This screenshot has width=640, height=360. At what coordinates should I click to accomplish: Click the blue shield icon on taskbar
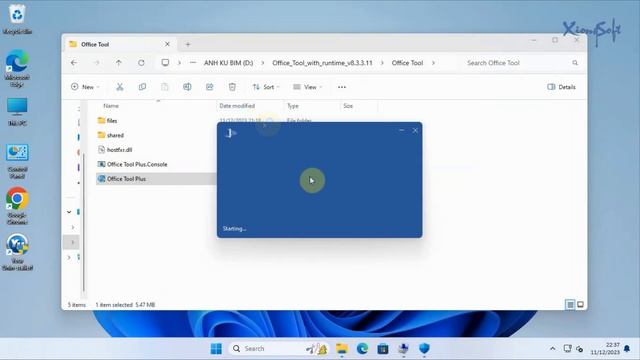coord(424,349)
